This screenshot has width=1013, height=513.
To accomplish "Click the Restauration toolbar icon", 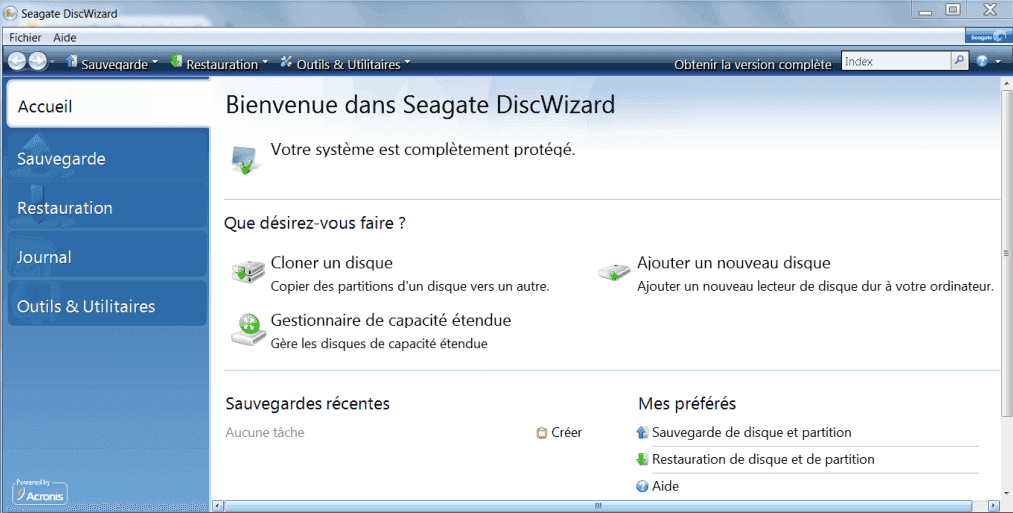I will pyautogui.click(x=176, y=61).
